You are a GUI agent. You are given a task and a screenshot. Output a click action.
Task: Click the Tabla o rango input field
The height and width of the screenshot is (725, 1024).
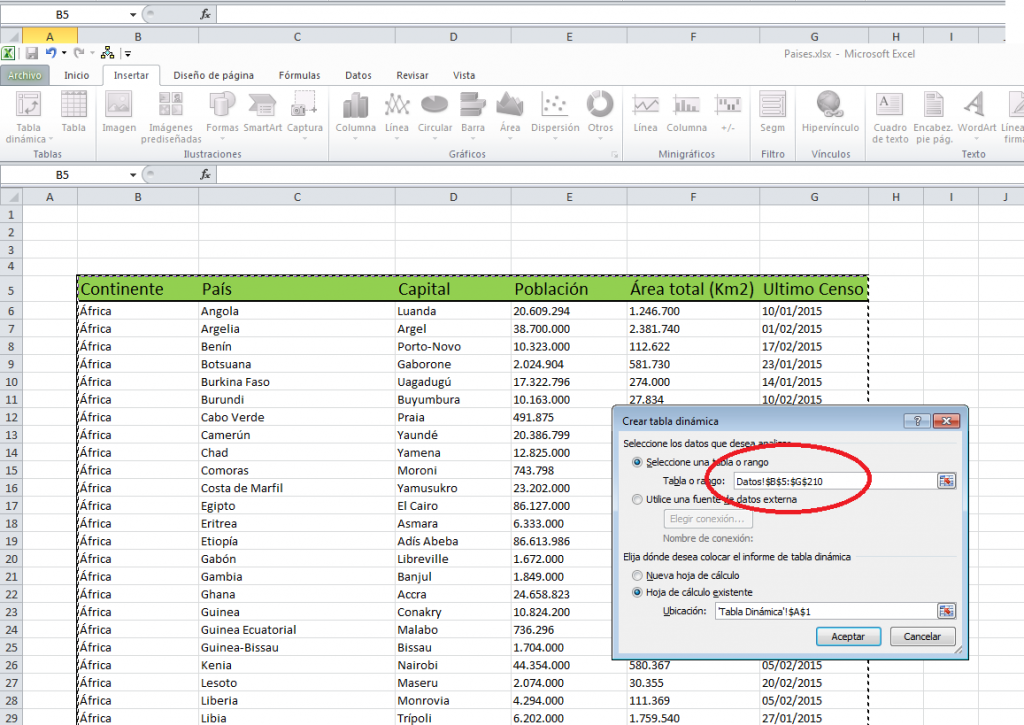(x=835, y=481)
